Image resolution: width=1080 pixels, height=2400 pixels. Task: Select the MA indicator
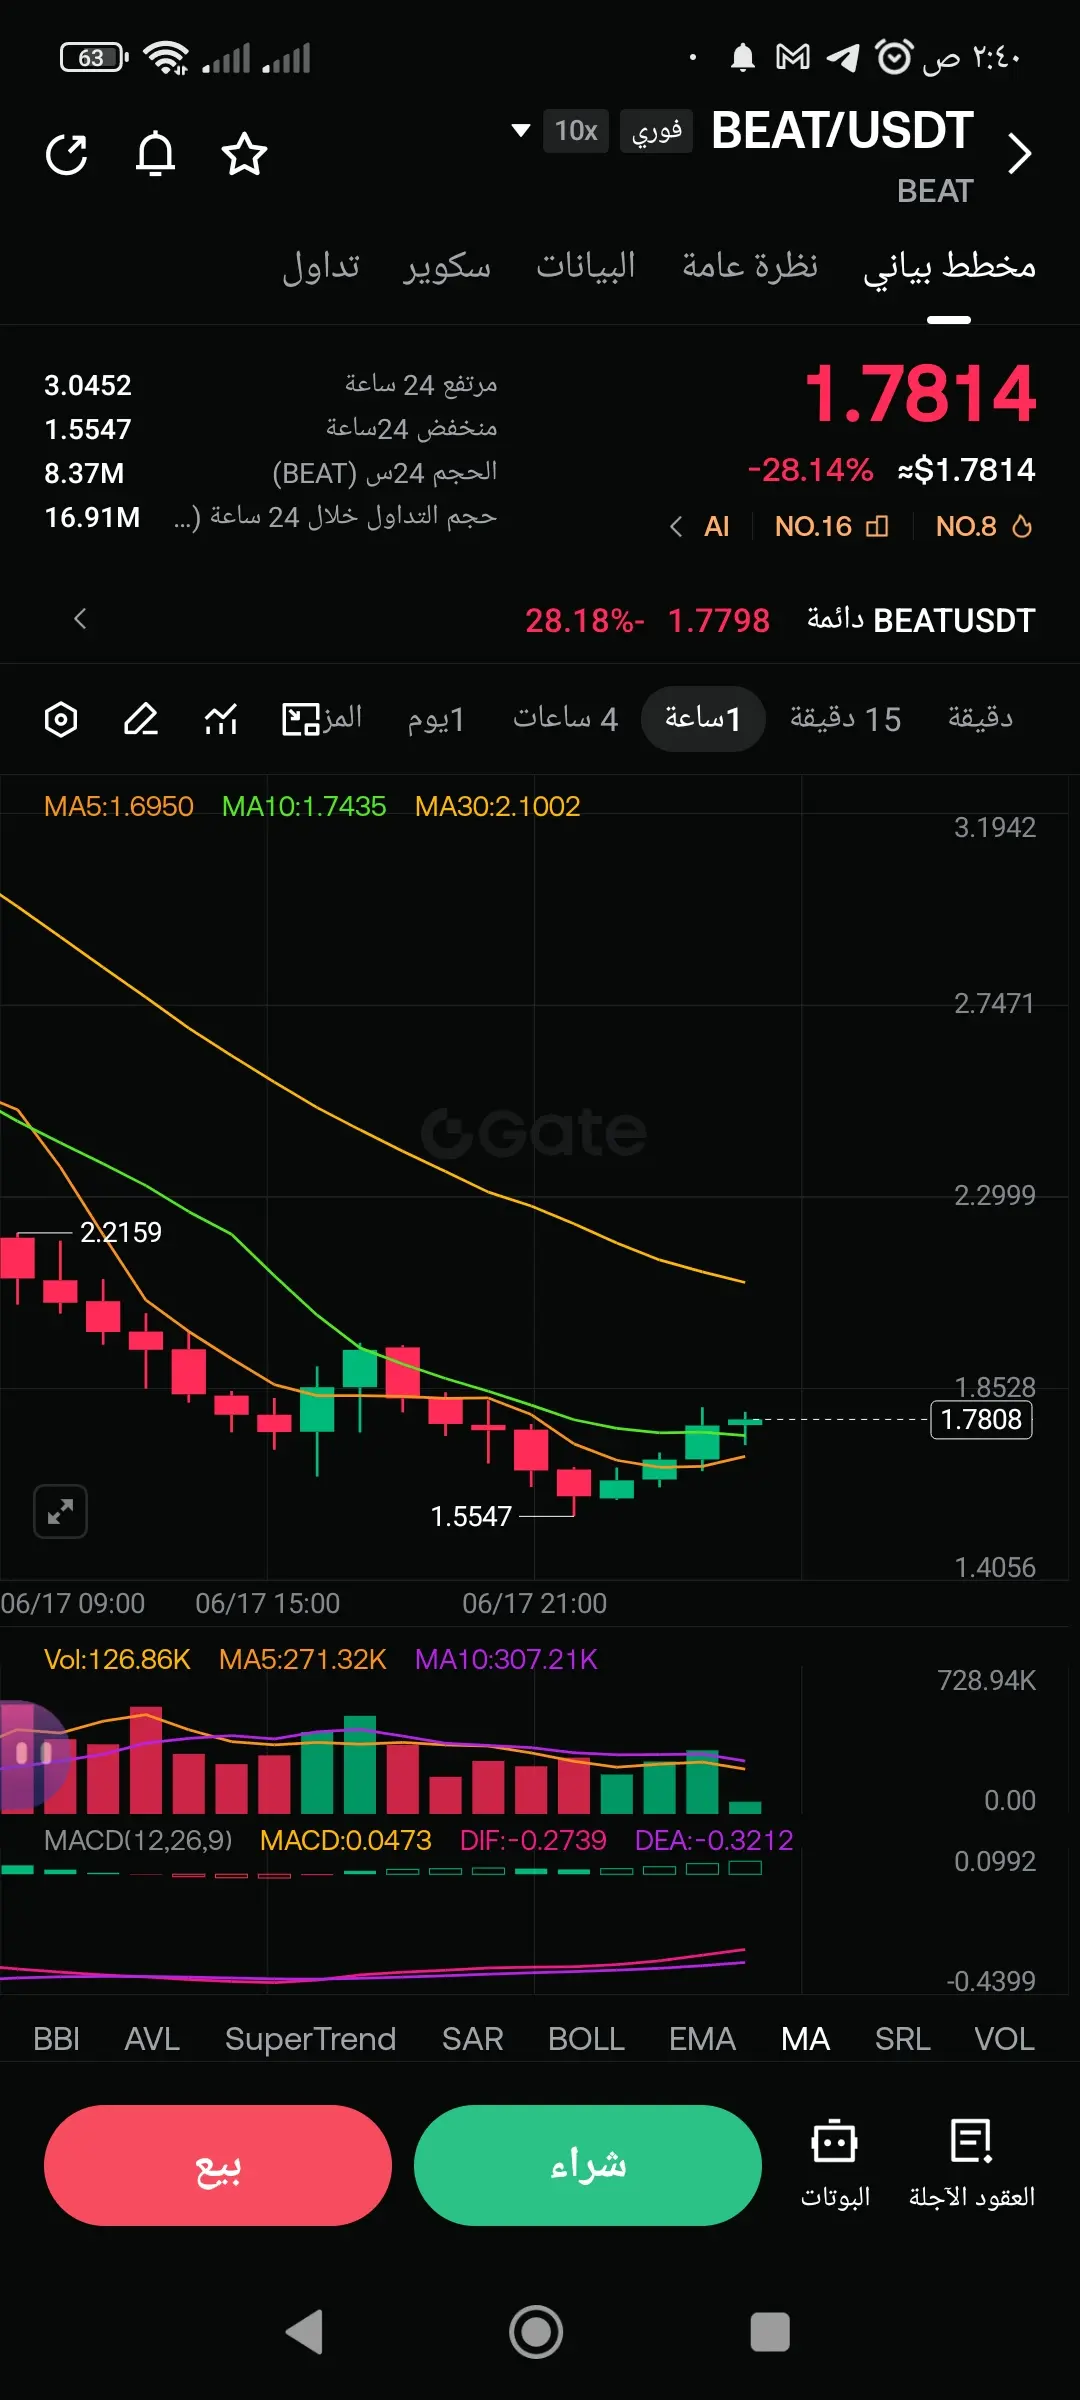pos(805,2039)
